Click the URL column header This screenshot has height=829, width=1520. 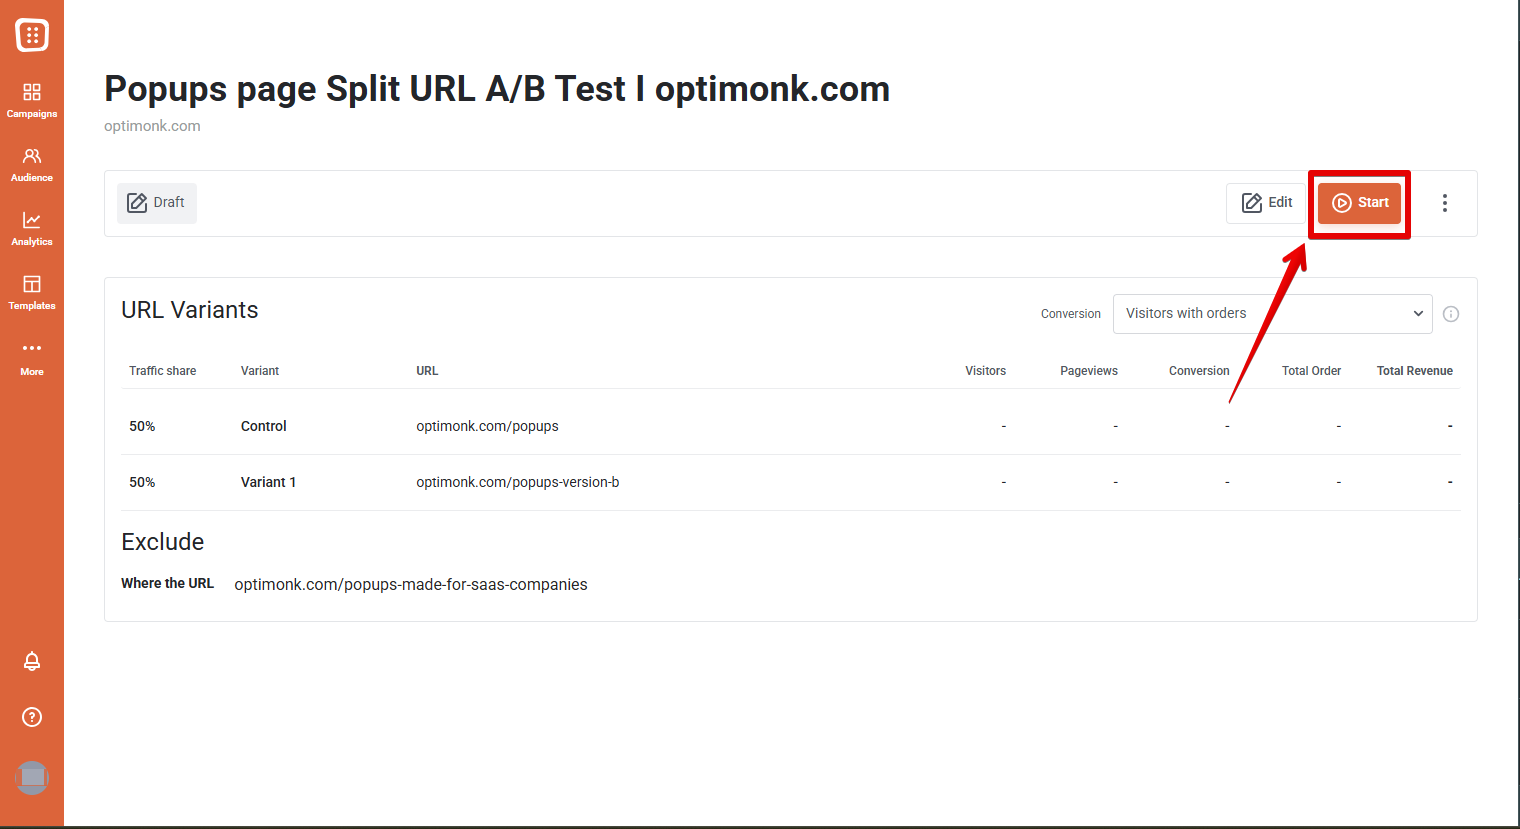427,371
